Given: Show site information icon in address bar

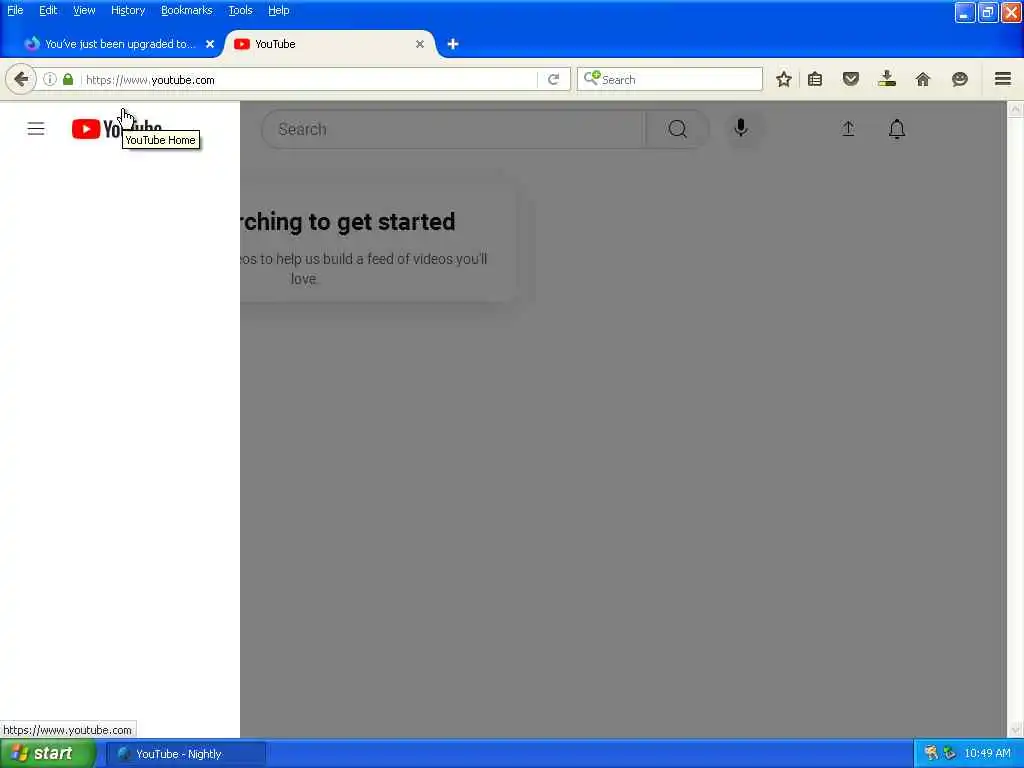Looking at the screenshot, I should pos(50,79).
